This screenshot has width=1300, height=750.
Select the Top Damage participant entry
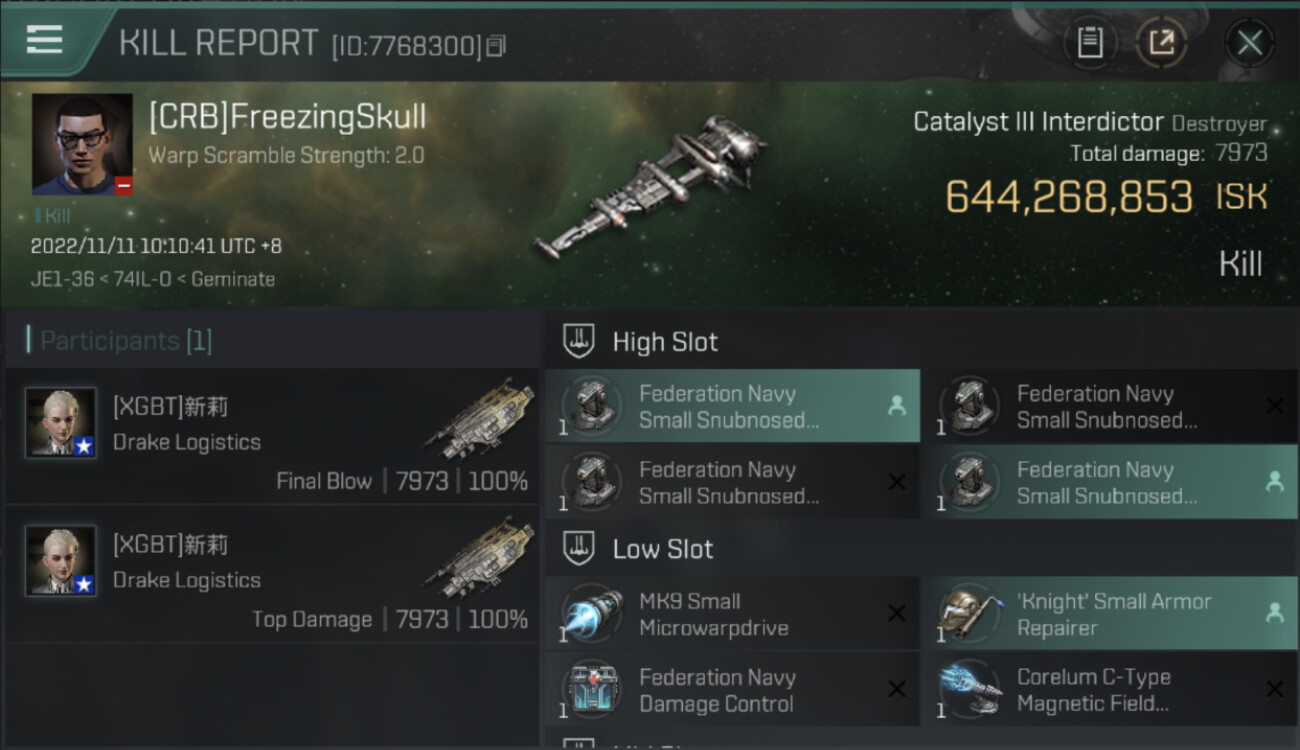click(272, 574)
